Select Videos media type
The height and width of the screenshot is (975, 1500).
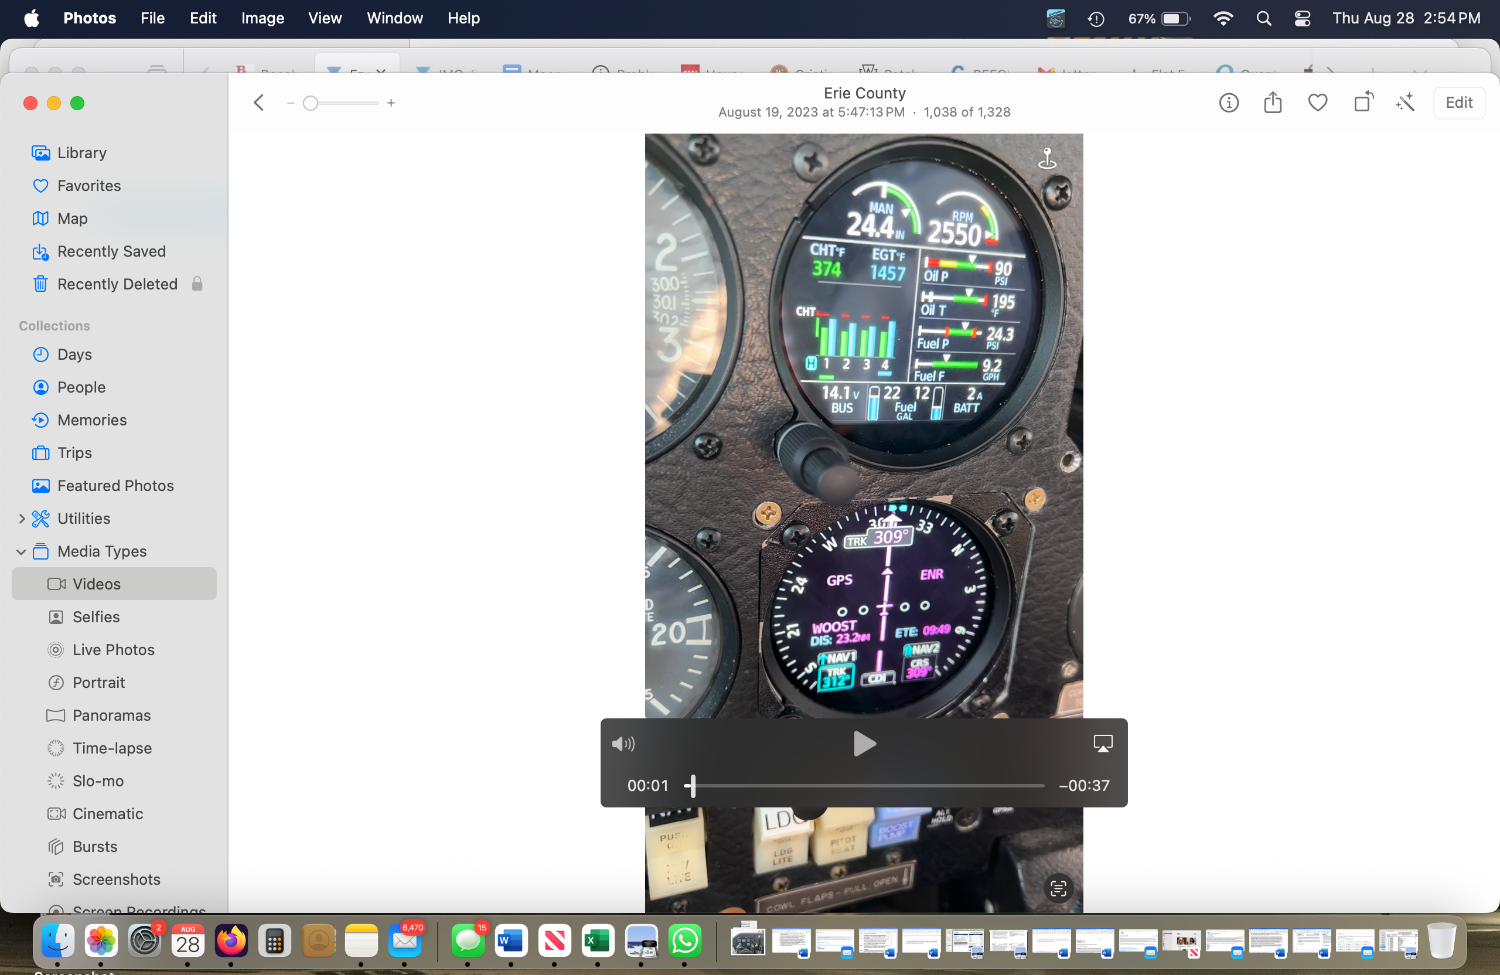click(x=114, y=584)
